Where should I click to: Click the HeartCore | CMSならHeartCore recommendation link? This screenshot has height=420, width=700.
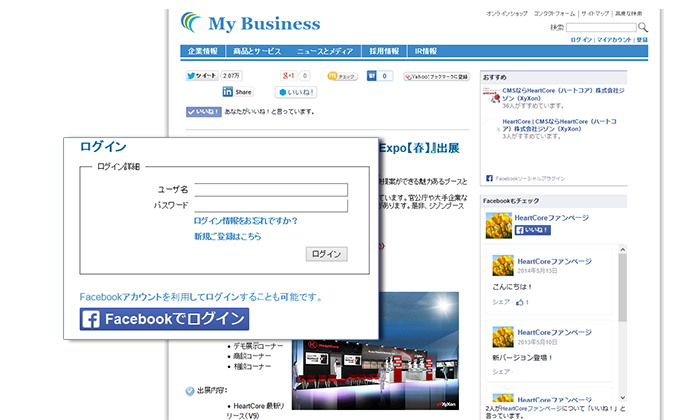560,125
